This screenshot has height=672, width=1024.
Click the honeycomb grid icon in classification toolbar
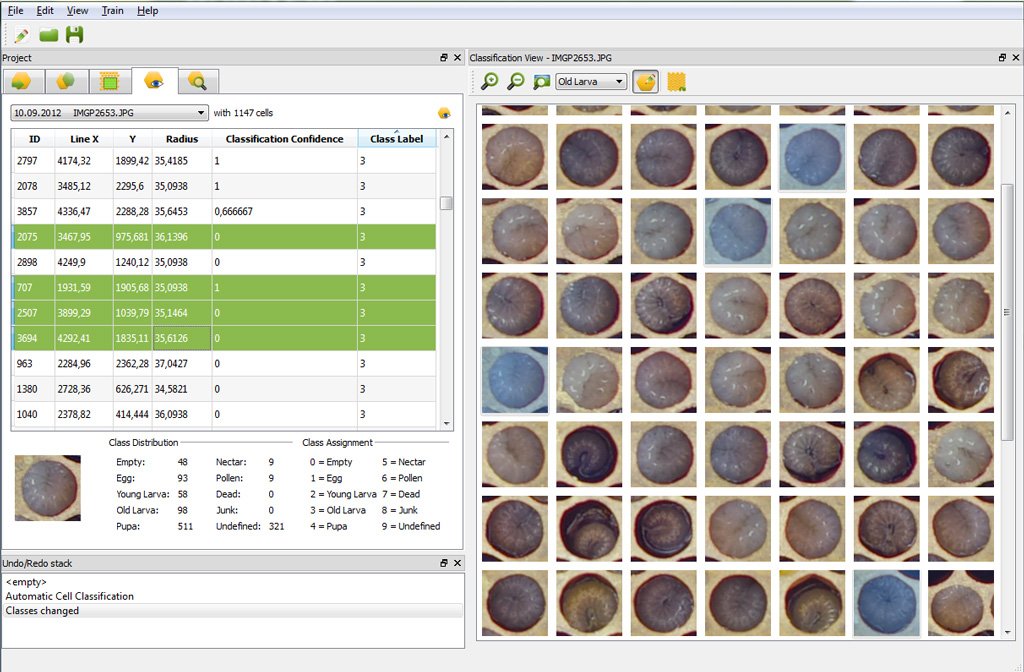click(x=677, y=82)
